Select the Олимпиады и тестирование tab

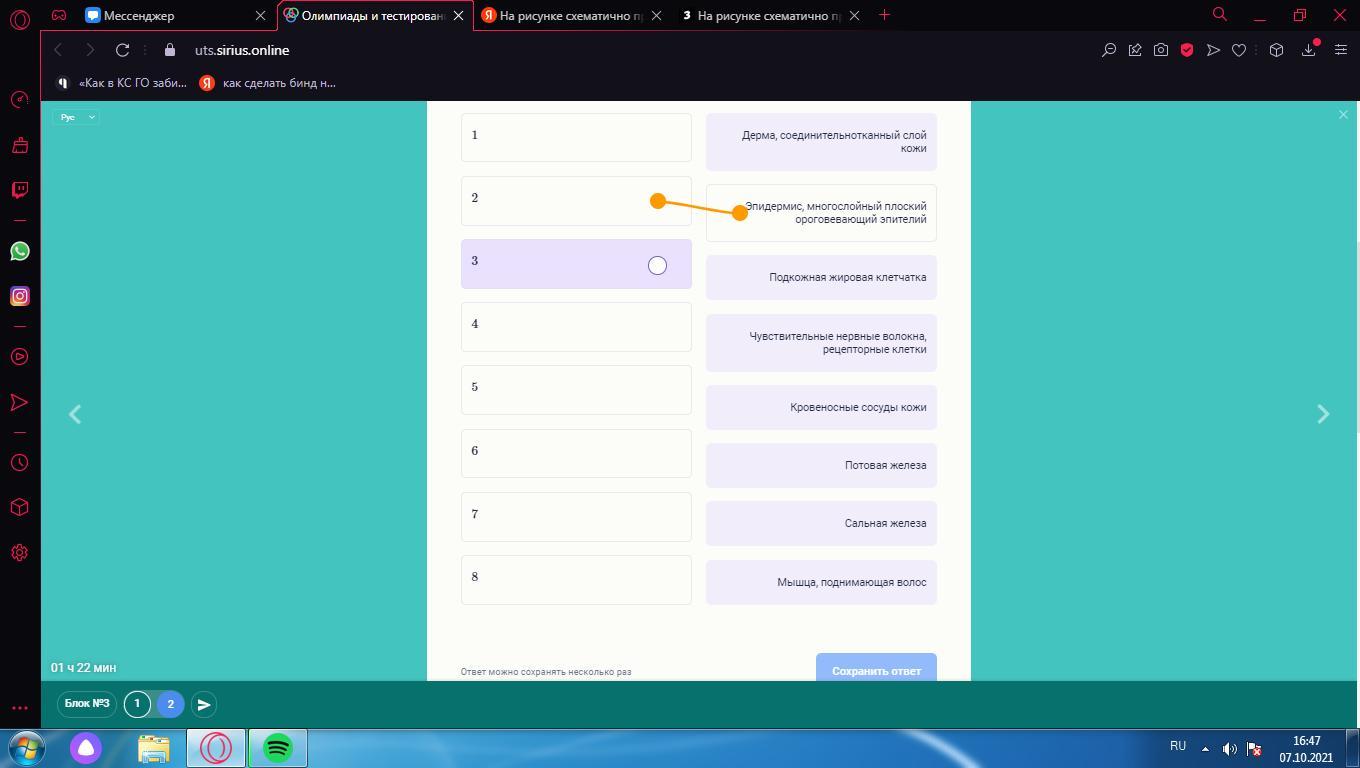375,16
